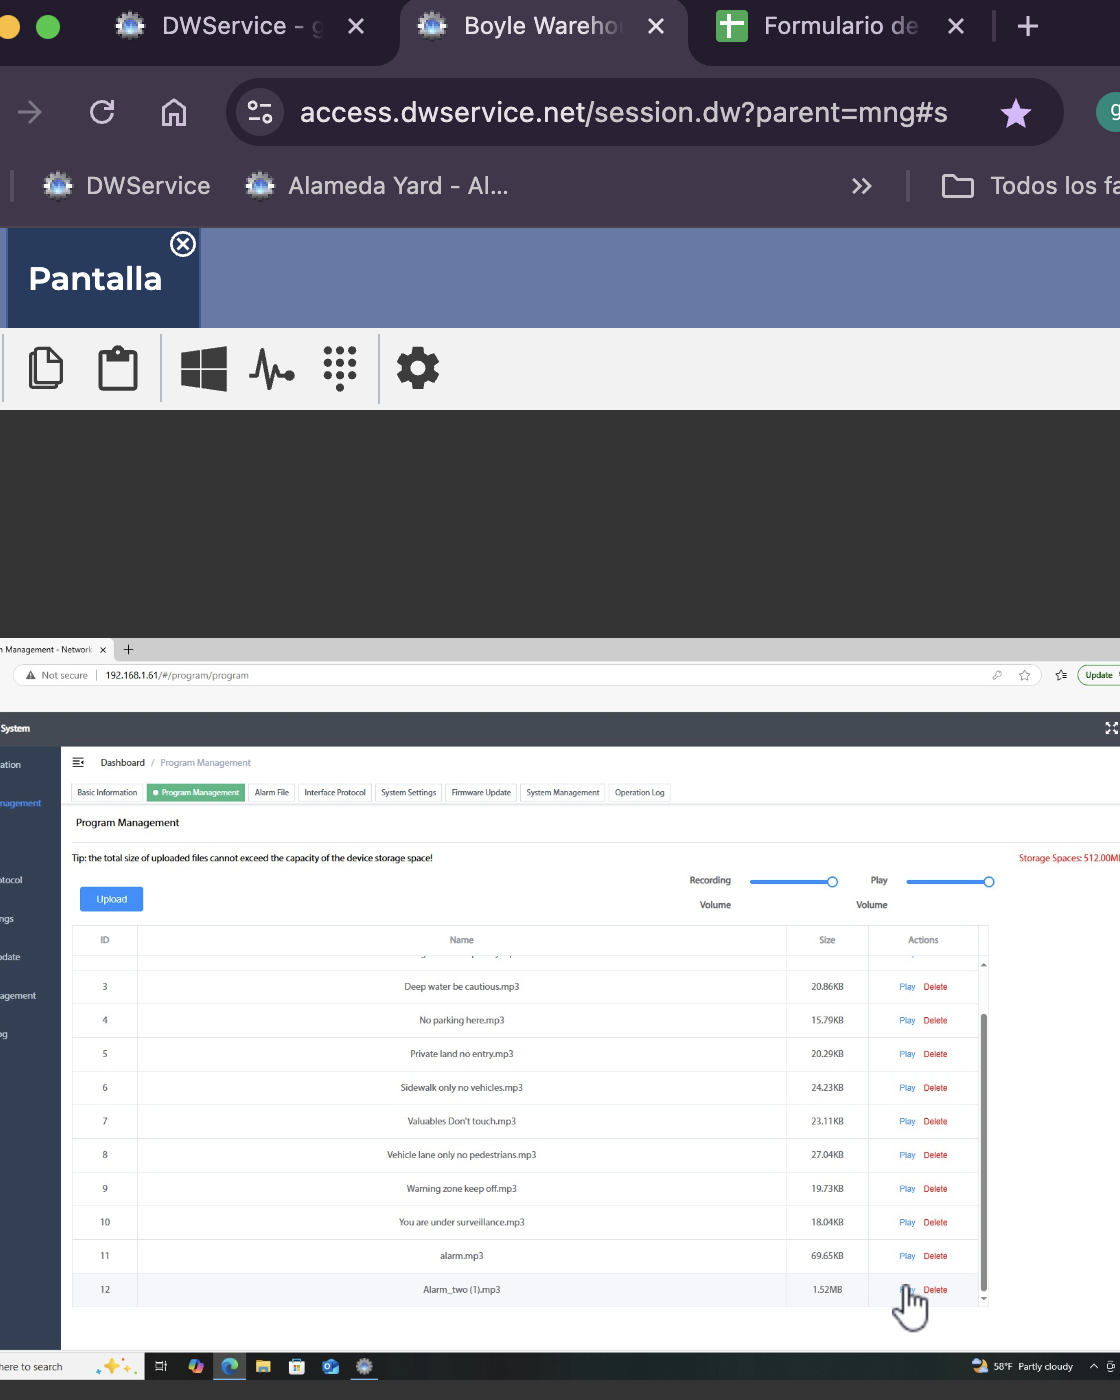Click the 1.52MB size cell
This screenshot has height=1400, width=1120.
pyautogui.click(x=827, y=1290)
